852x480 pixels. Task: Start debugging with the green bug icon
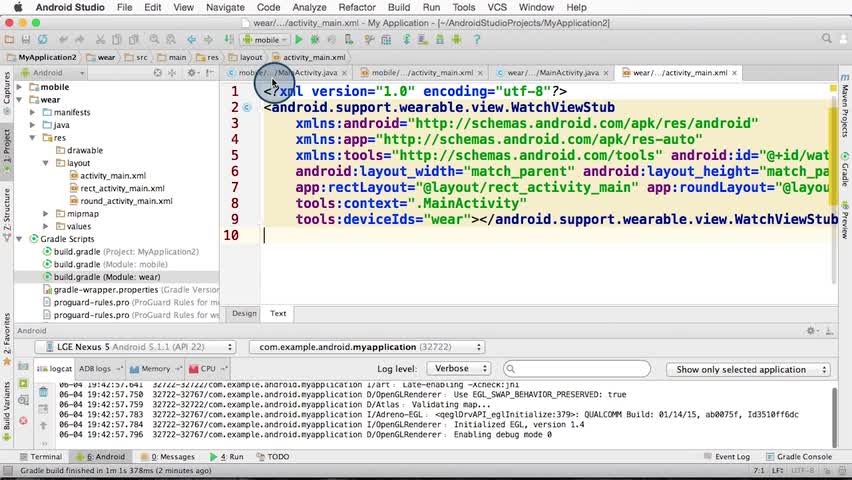click(315, 40)
